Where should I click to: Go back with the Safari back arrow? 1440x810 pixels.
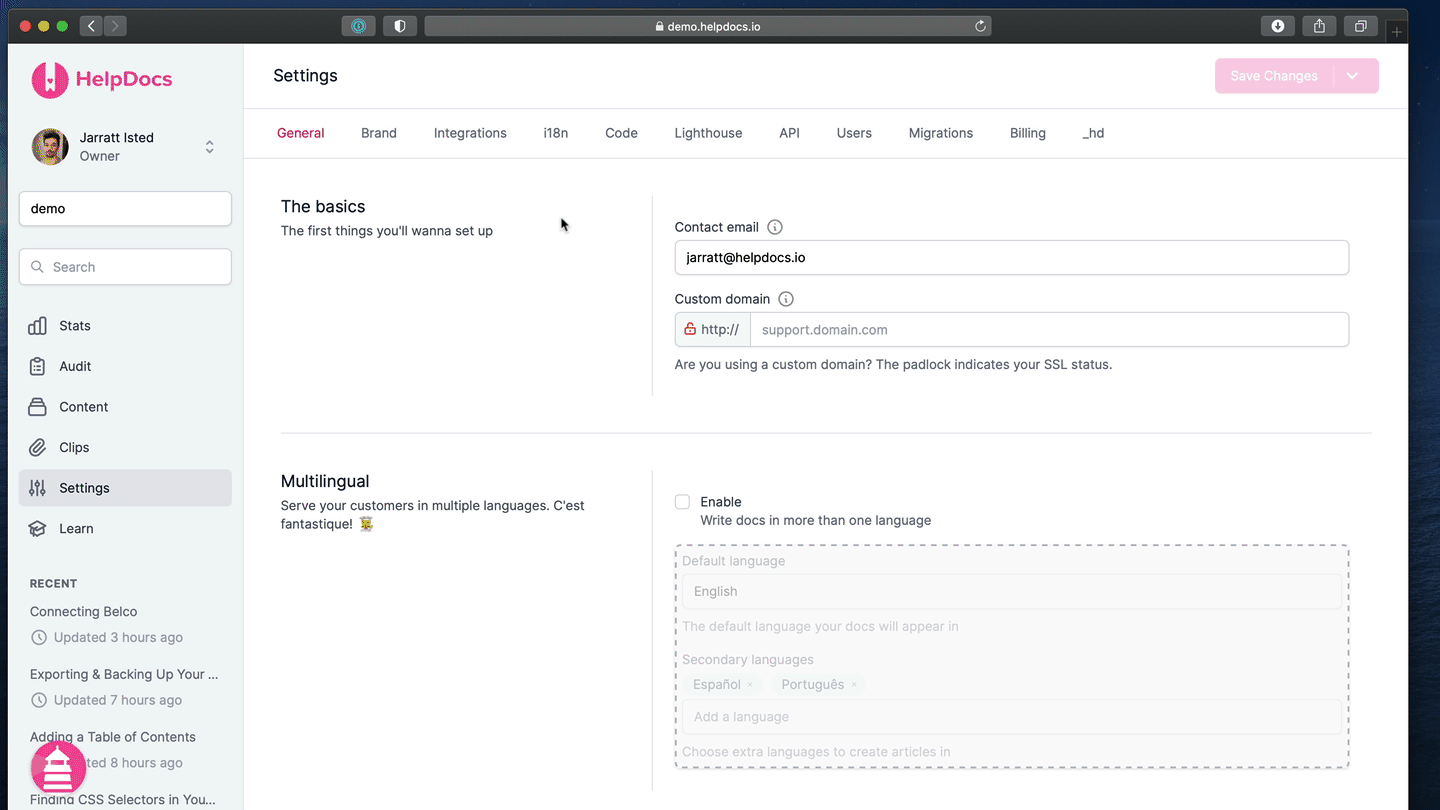click(x=91, y=26)
